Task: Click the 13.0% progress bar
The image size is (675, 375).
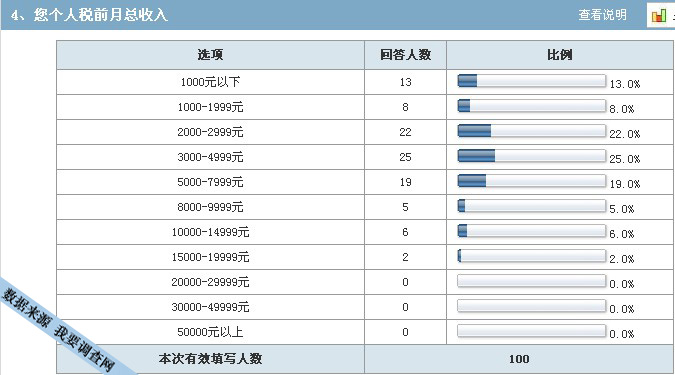Action: 532,81
